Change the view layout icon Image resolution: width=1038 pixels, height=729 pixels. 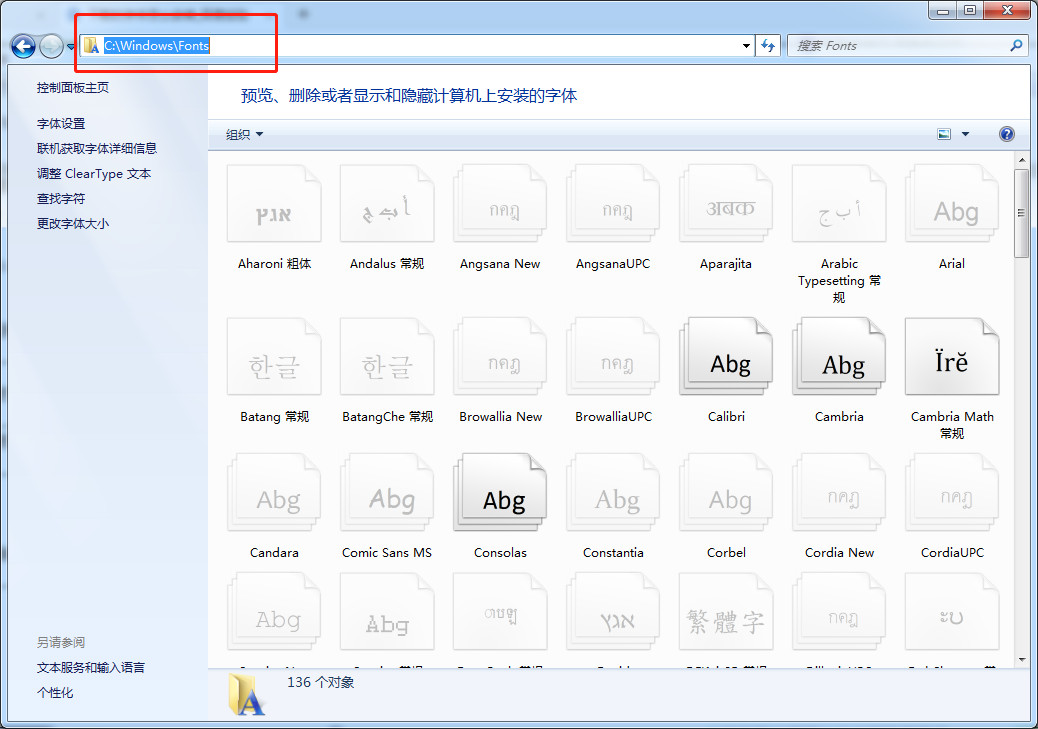tap(944, 134)
